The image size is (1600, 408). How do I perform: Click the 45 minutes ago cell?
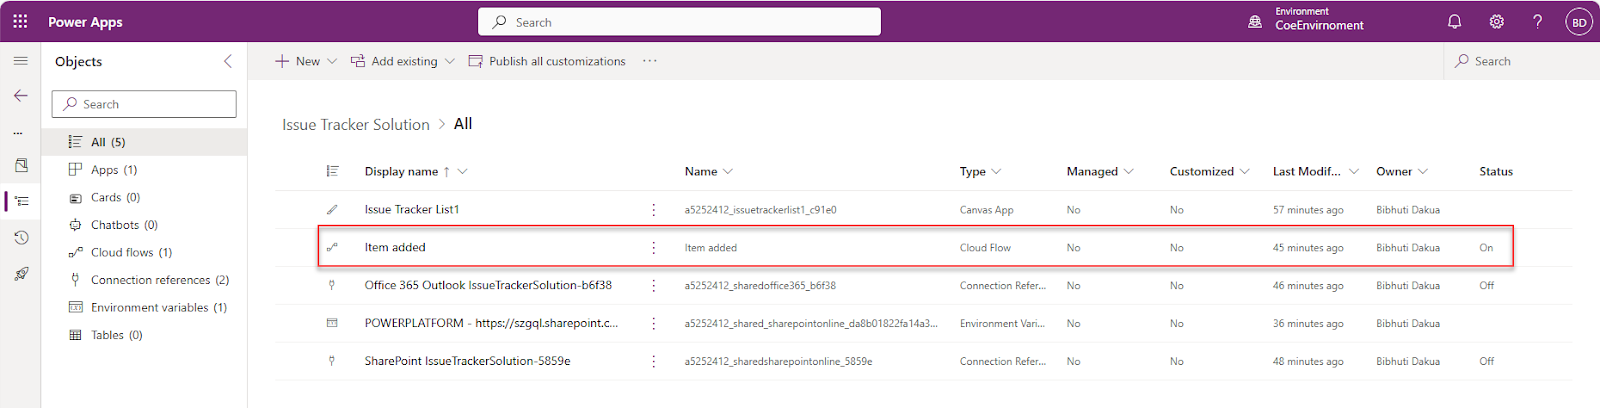pyautogui.click(x=1308, y=248)
